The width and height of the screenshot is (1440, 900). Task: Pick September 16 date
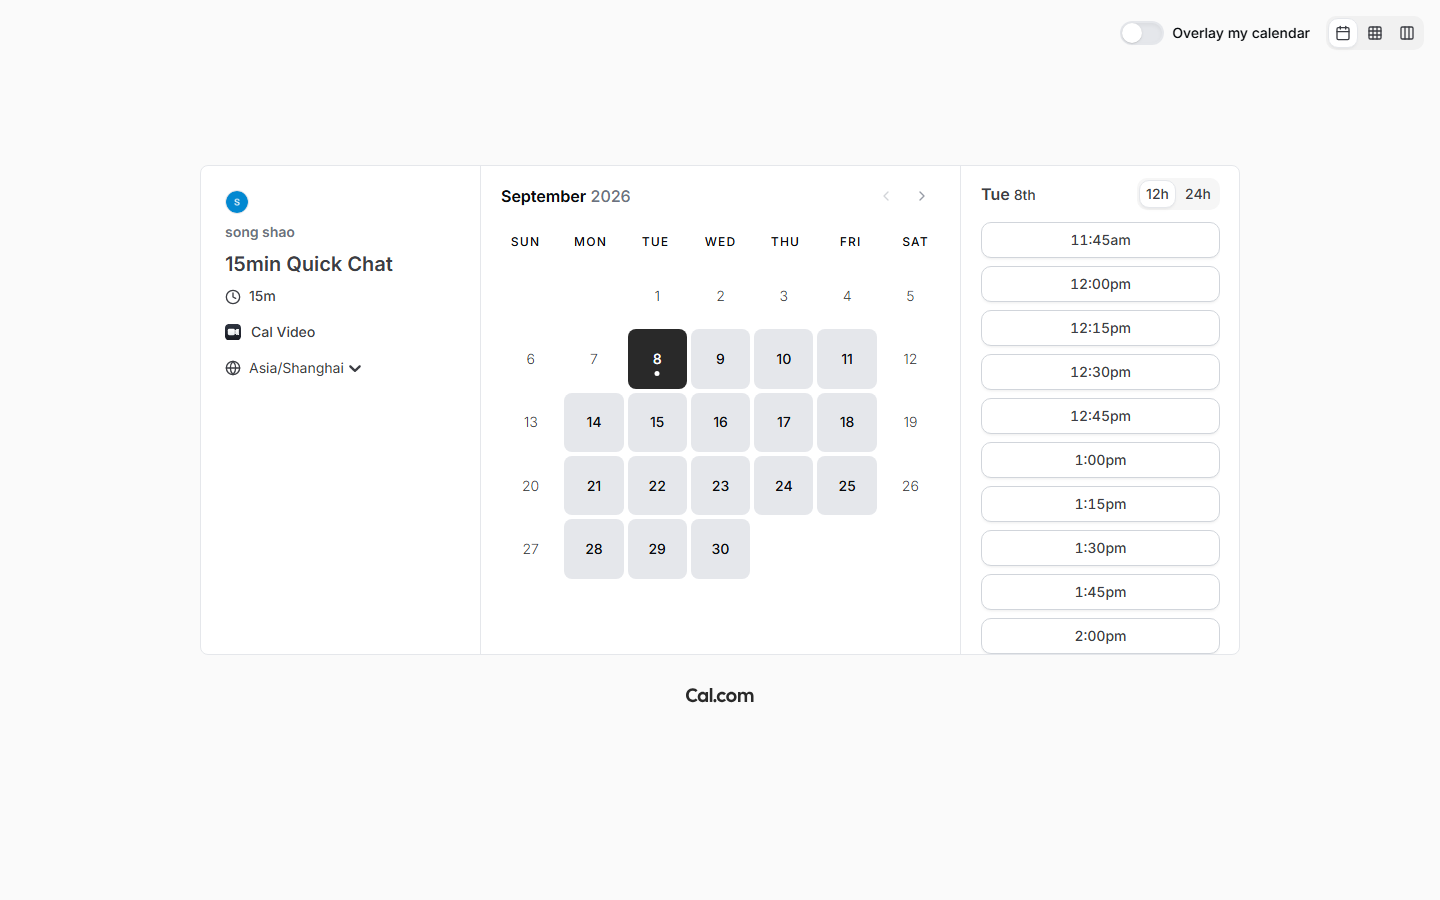tap(720, 422)
